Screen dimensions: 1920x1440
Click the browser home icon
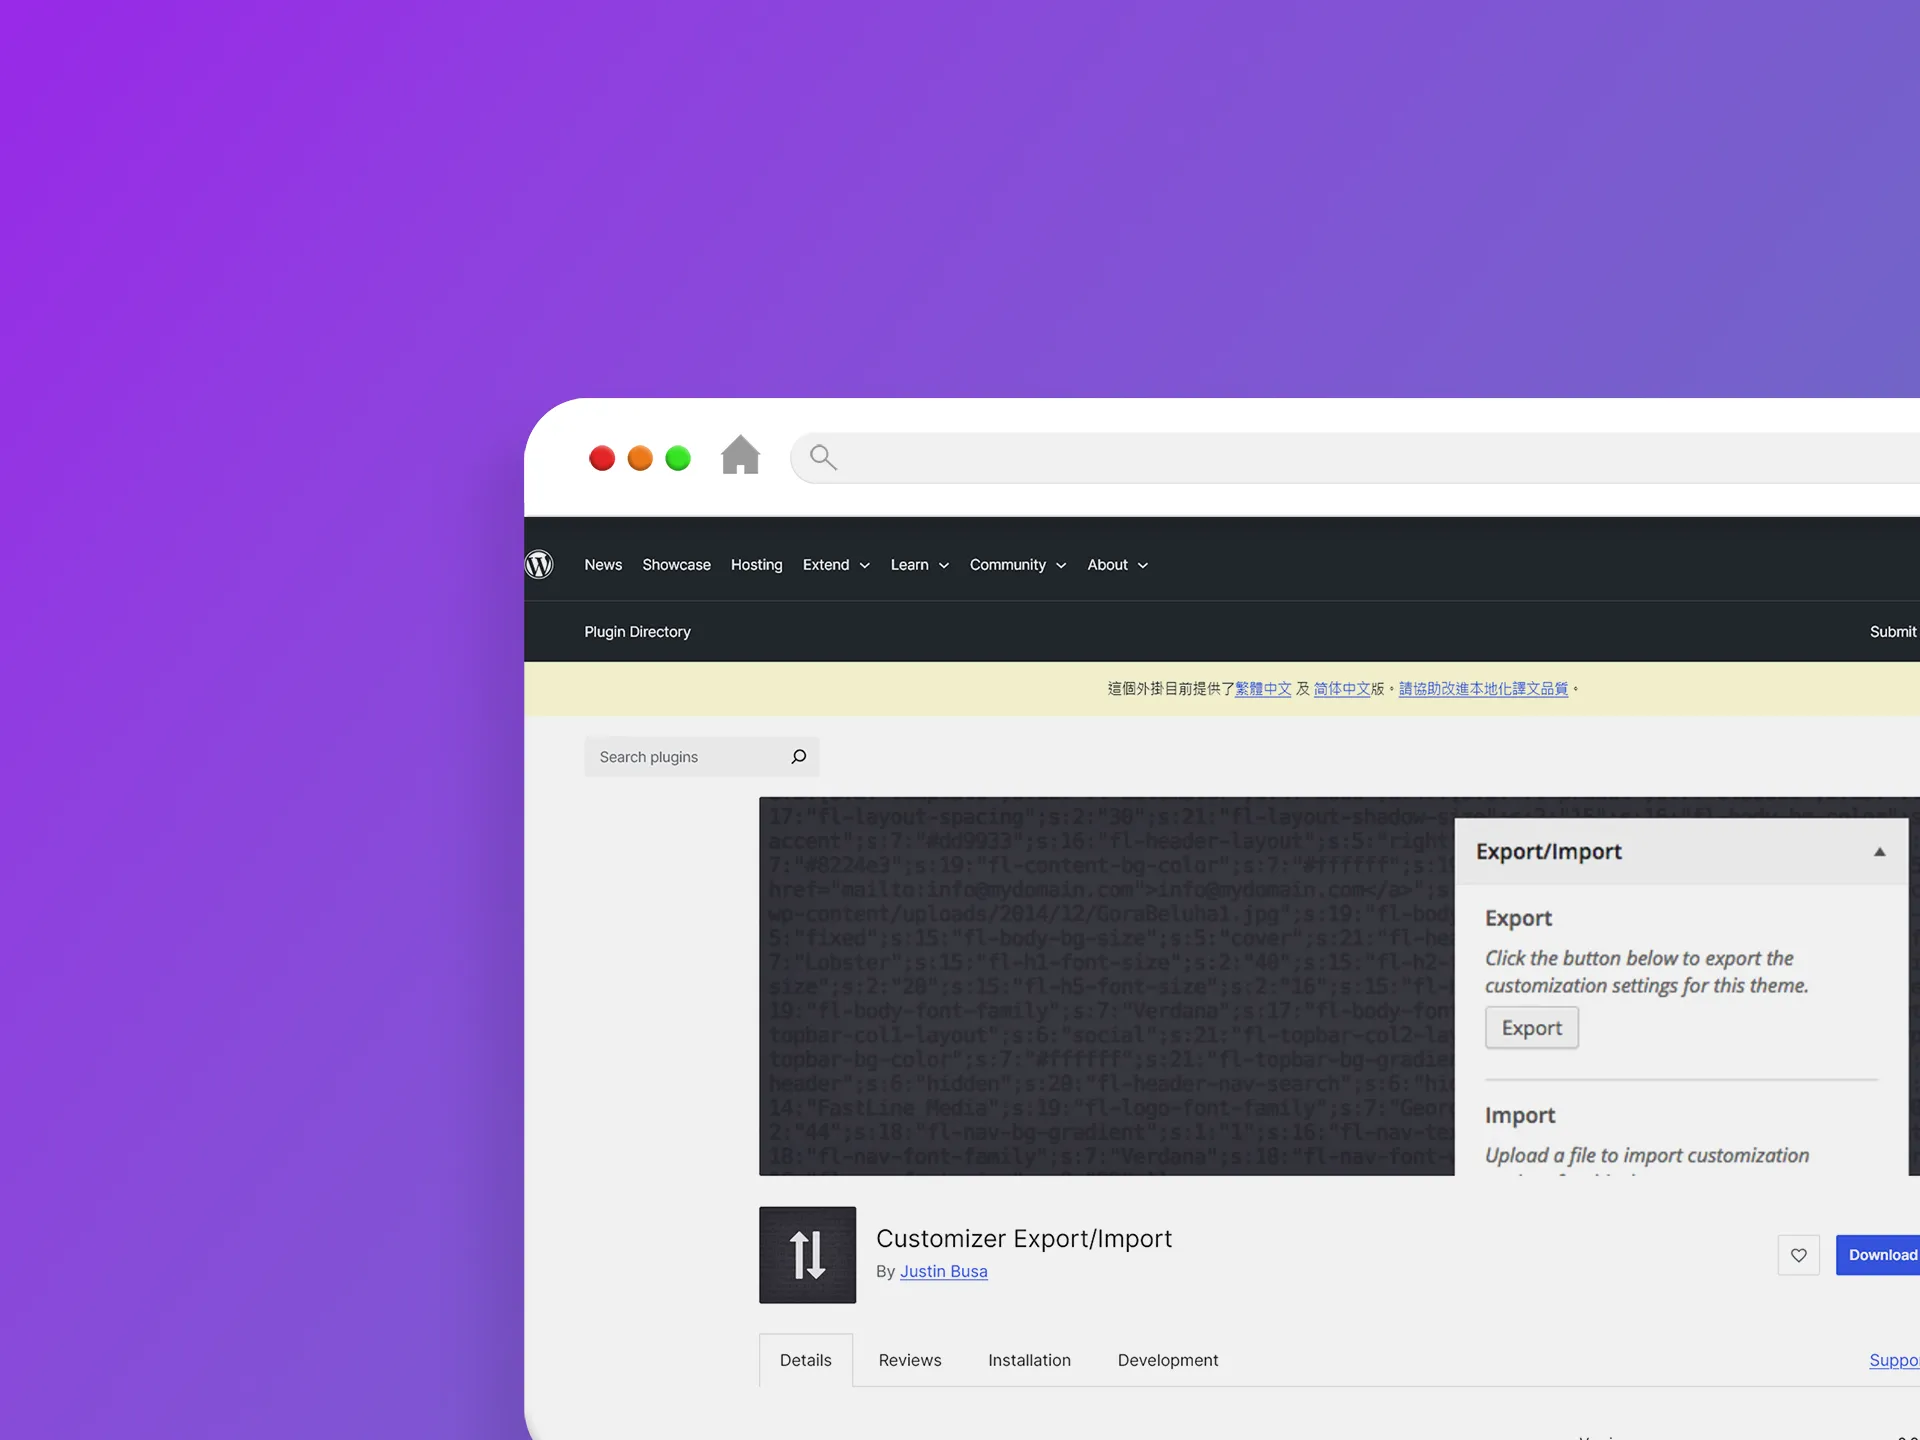740,456
